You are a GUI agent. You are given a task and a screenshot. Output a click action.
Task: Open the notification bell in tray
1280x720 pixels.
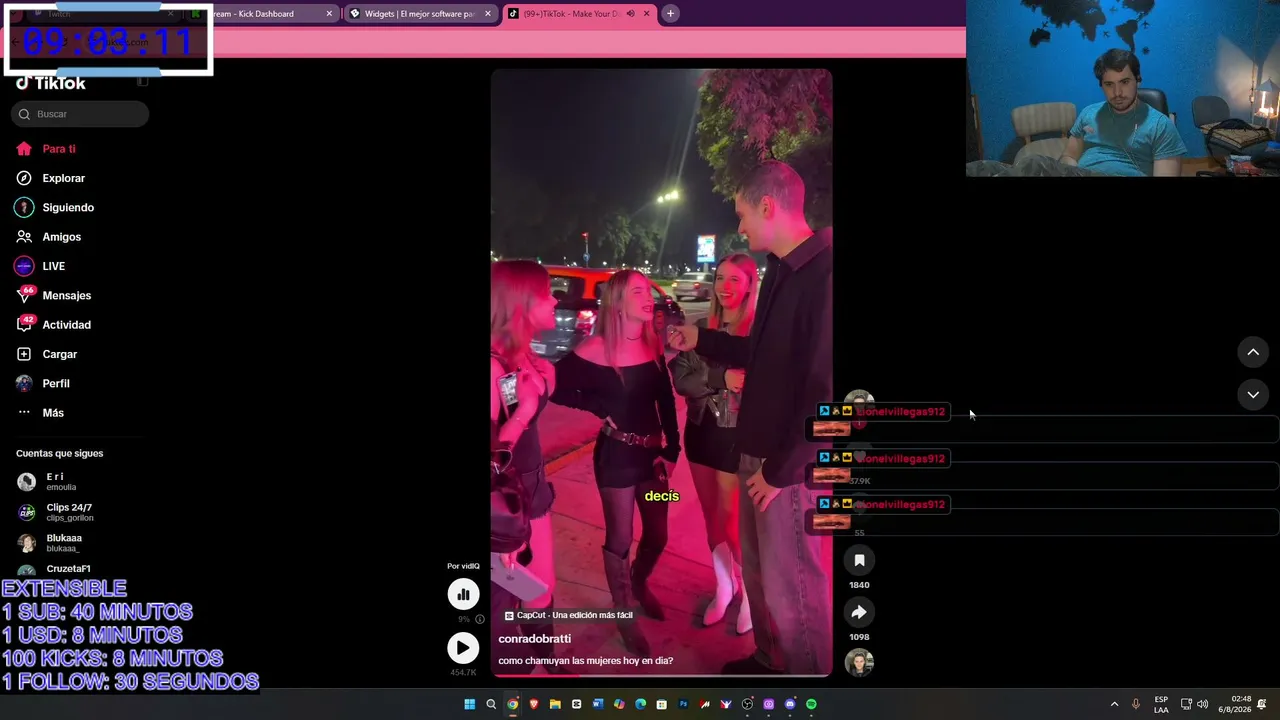tap(1262, 704)
